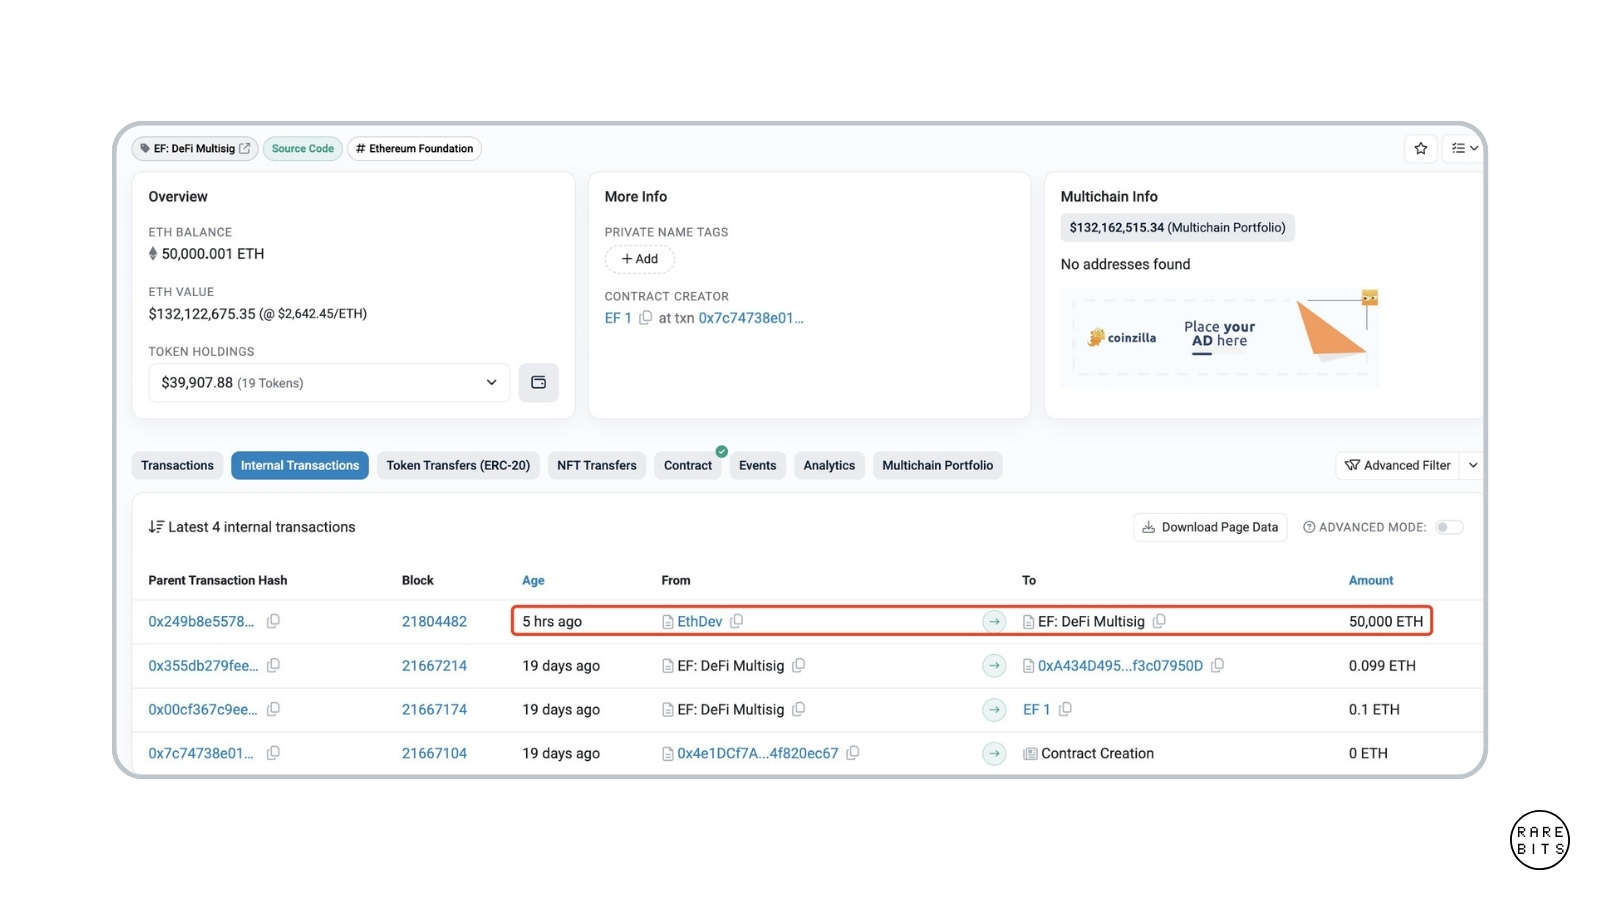Copy address 0x4e1DCf7A...4f820ec67

point(853,753)
